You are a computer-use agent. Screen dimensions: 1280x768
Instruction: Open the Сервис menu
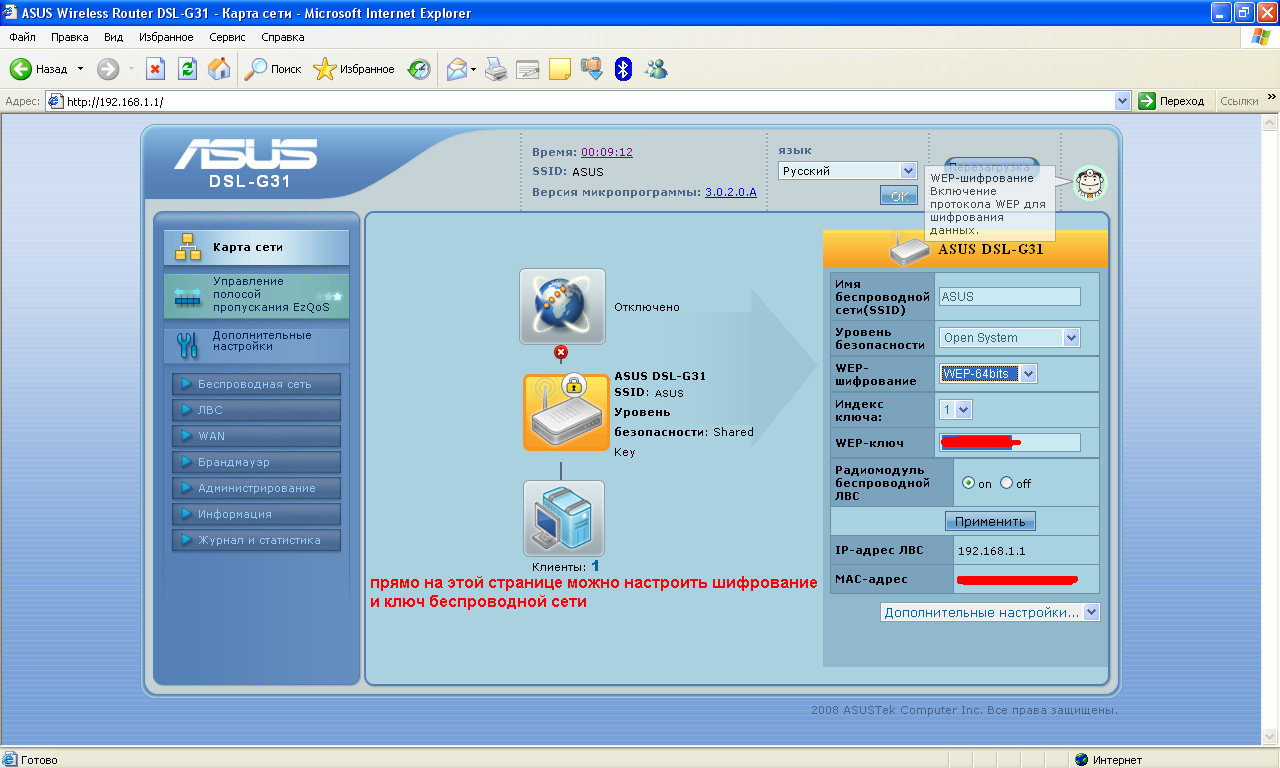tap(229, 37)
